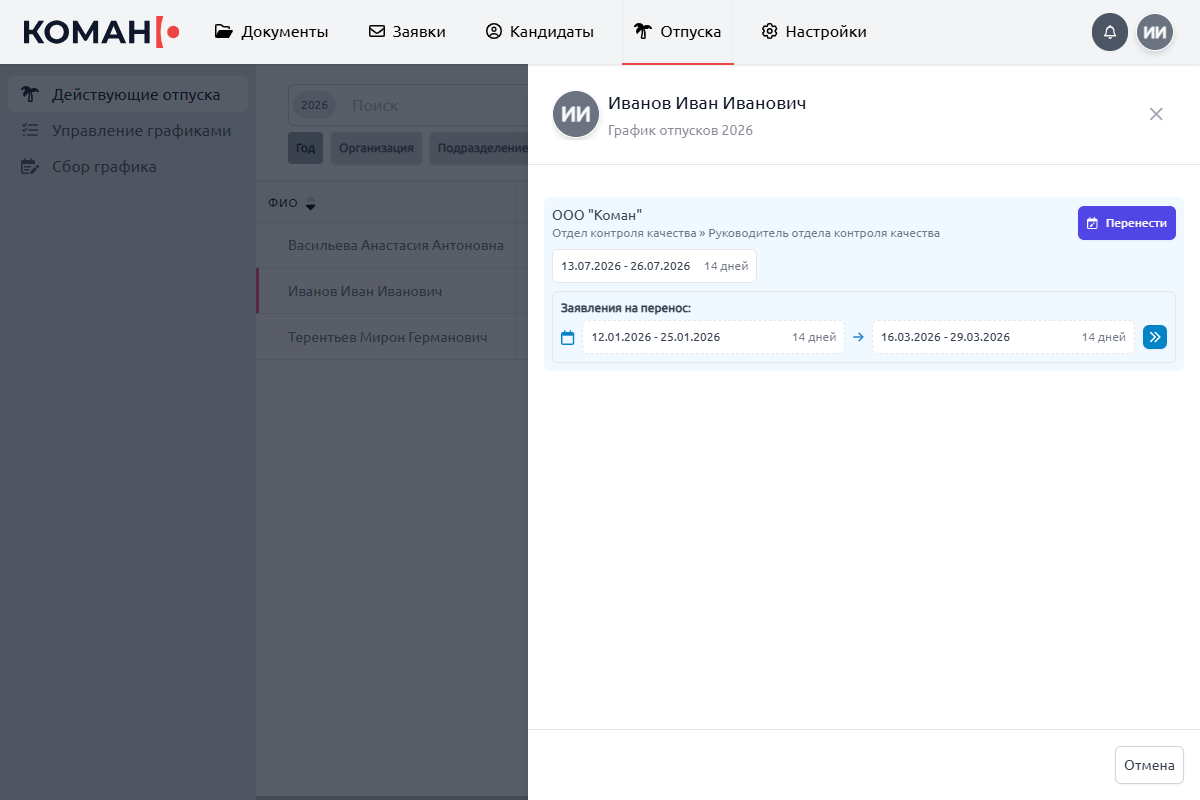This screenshot has width=1200, height=800.
Task: Click the Отмена button
Action: [1149, 765]
